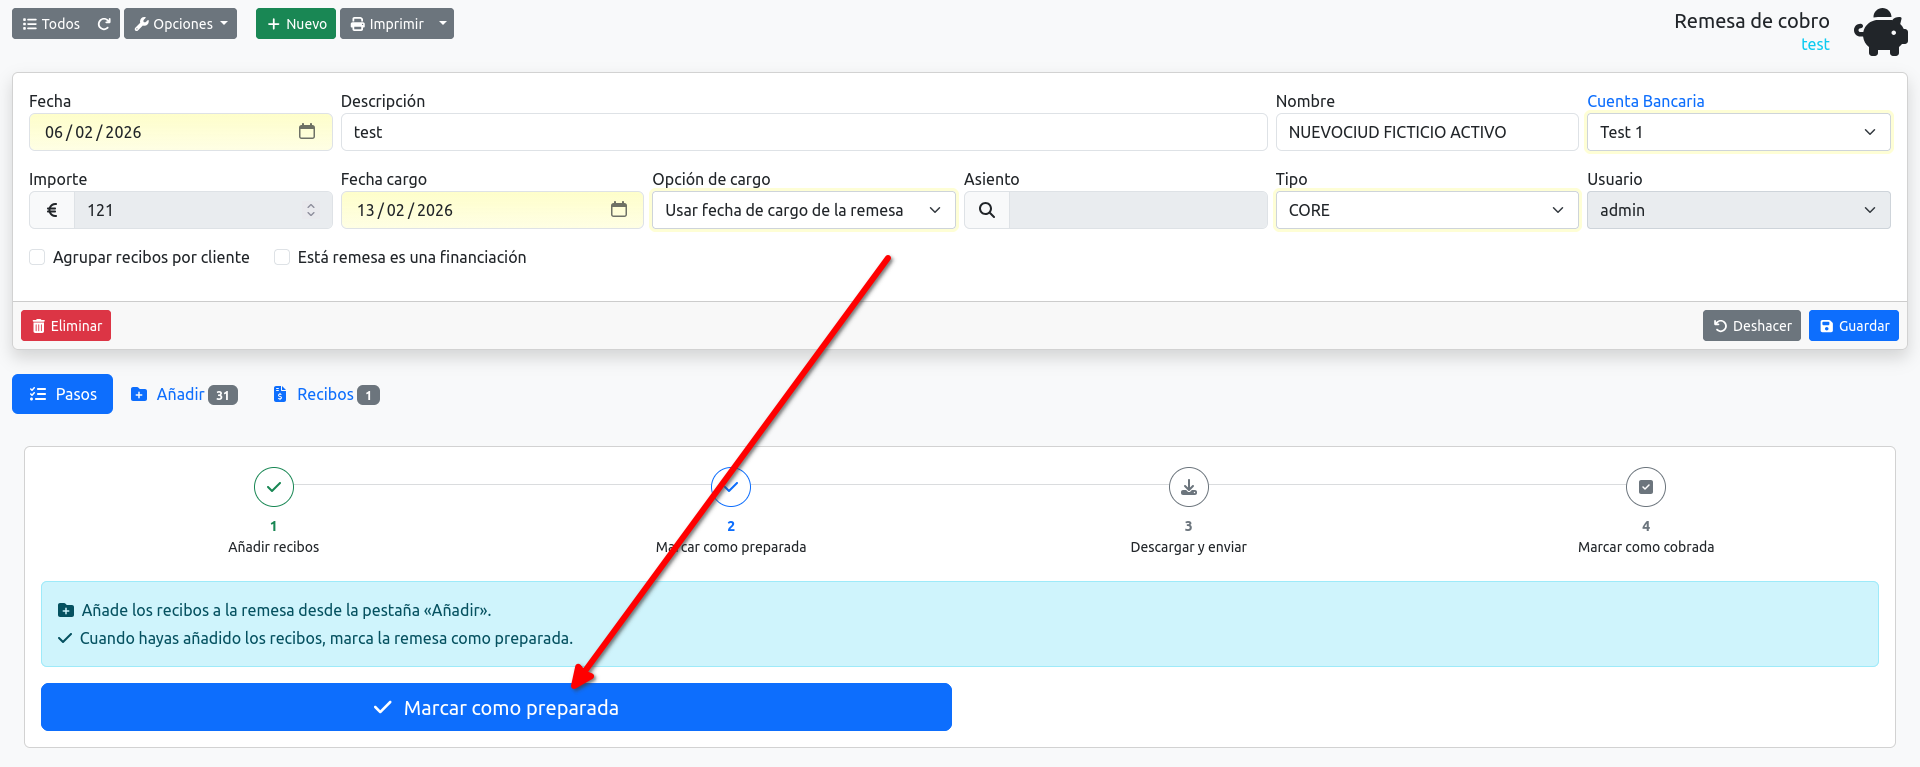Open calendar picker icon in Fecha field
The image size is (1920, 767).
[x=307, y=132]
